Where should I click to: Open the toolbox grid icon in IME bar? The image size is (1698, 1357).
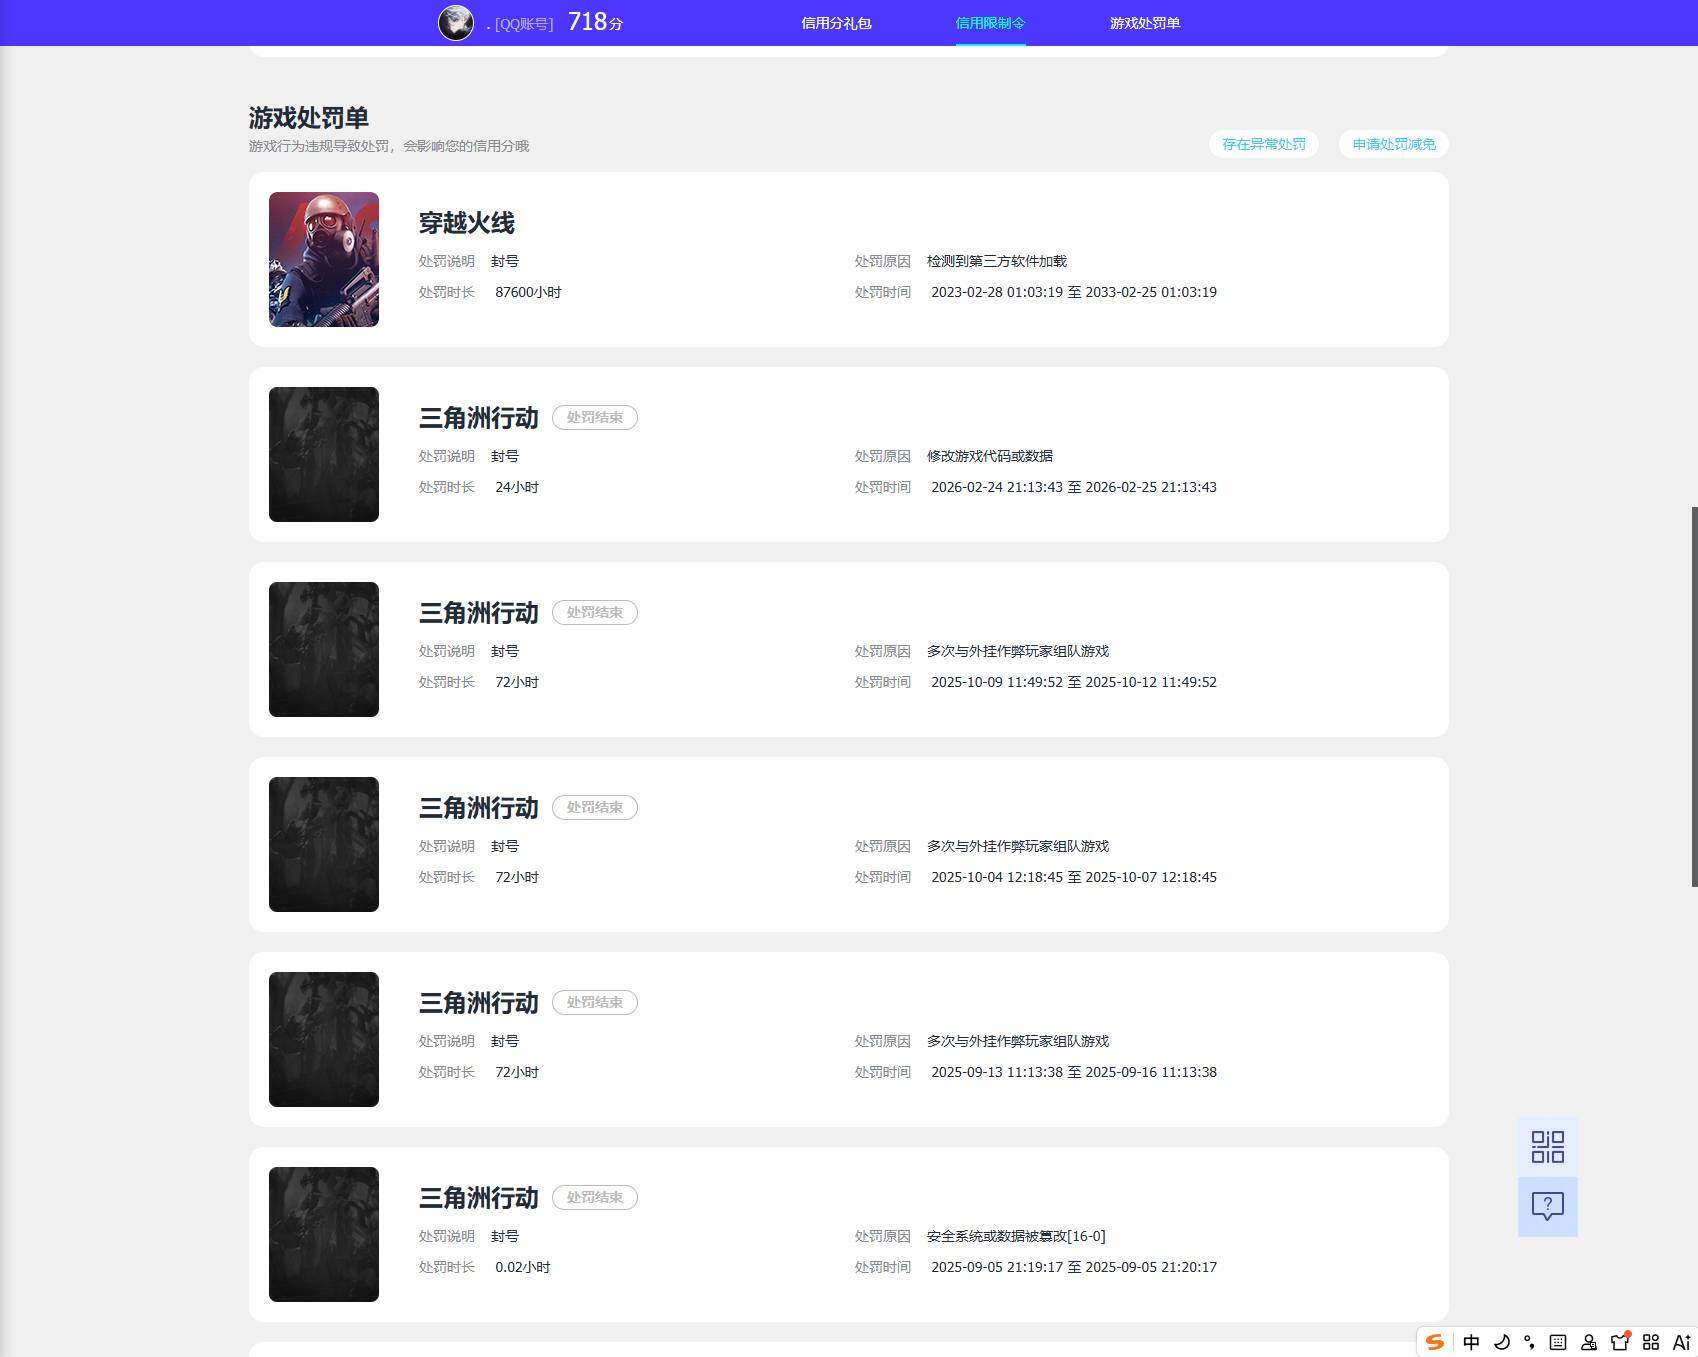pos(1651,1342)
